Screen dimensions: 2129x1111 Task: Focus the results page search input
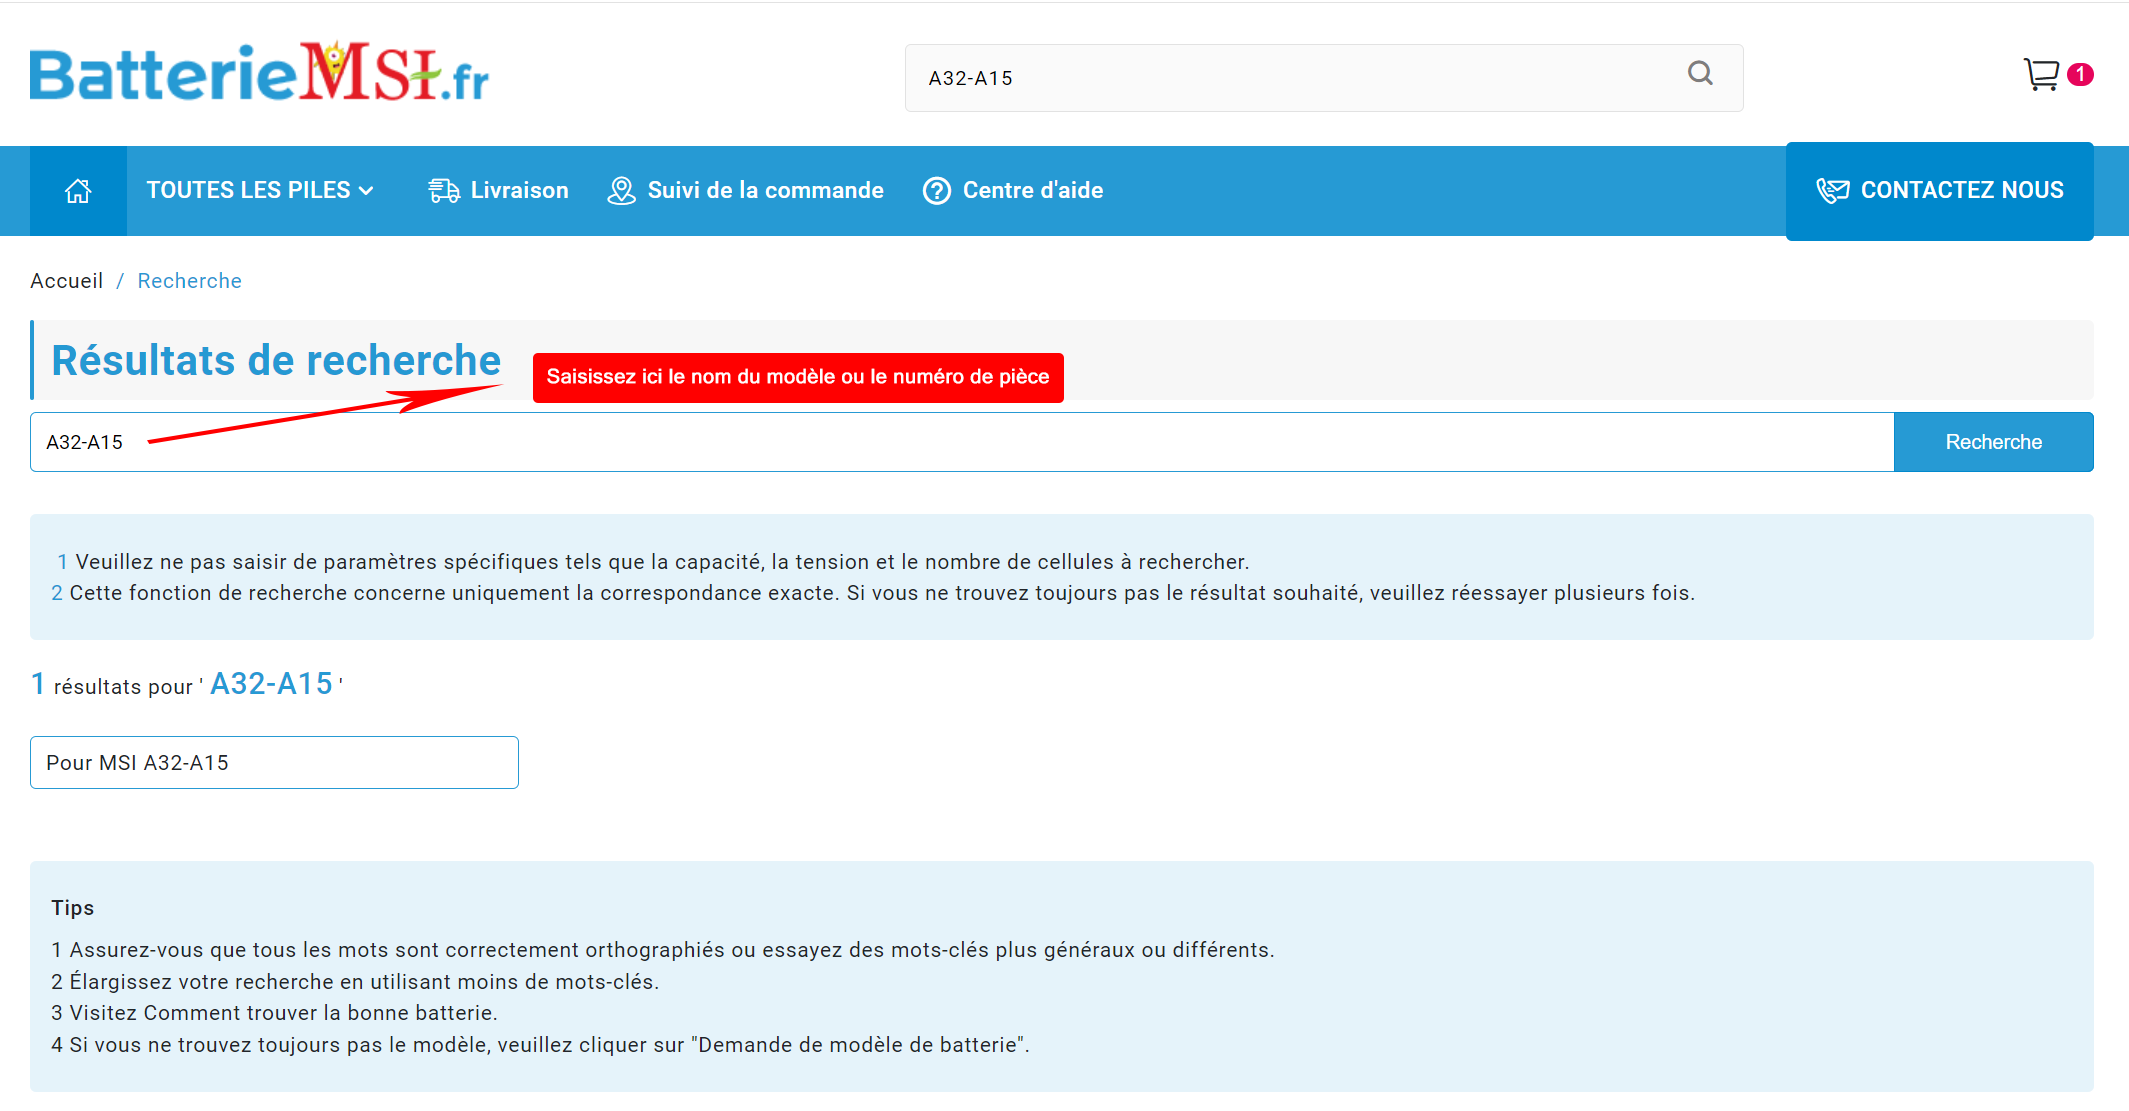[962, 442]
